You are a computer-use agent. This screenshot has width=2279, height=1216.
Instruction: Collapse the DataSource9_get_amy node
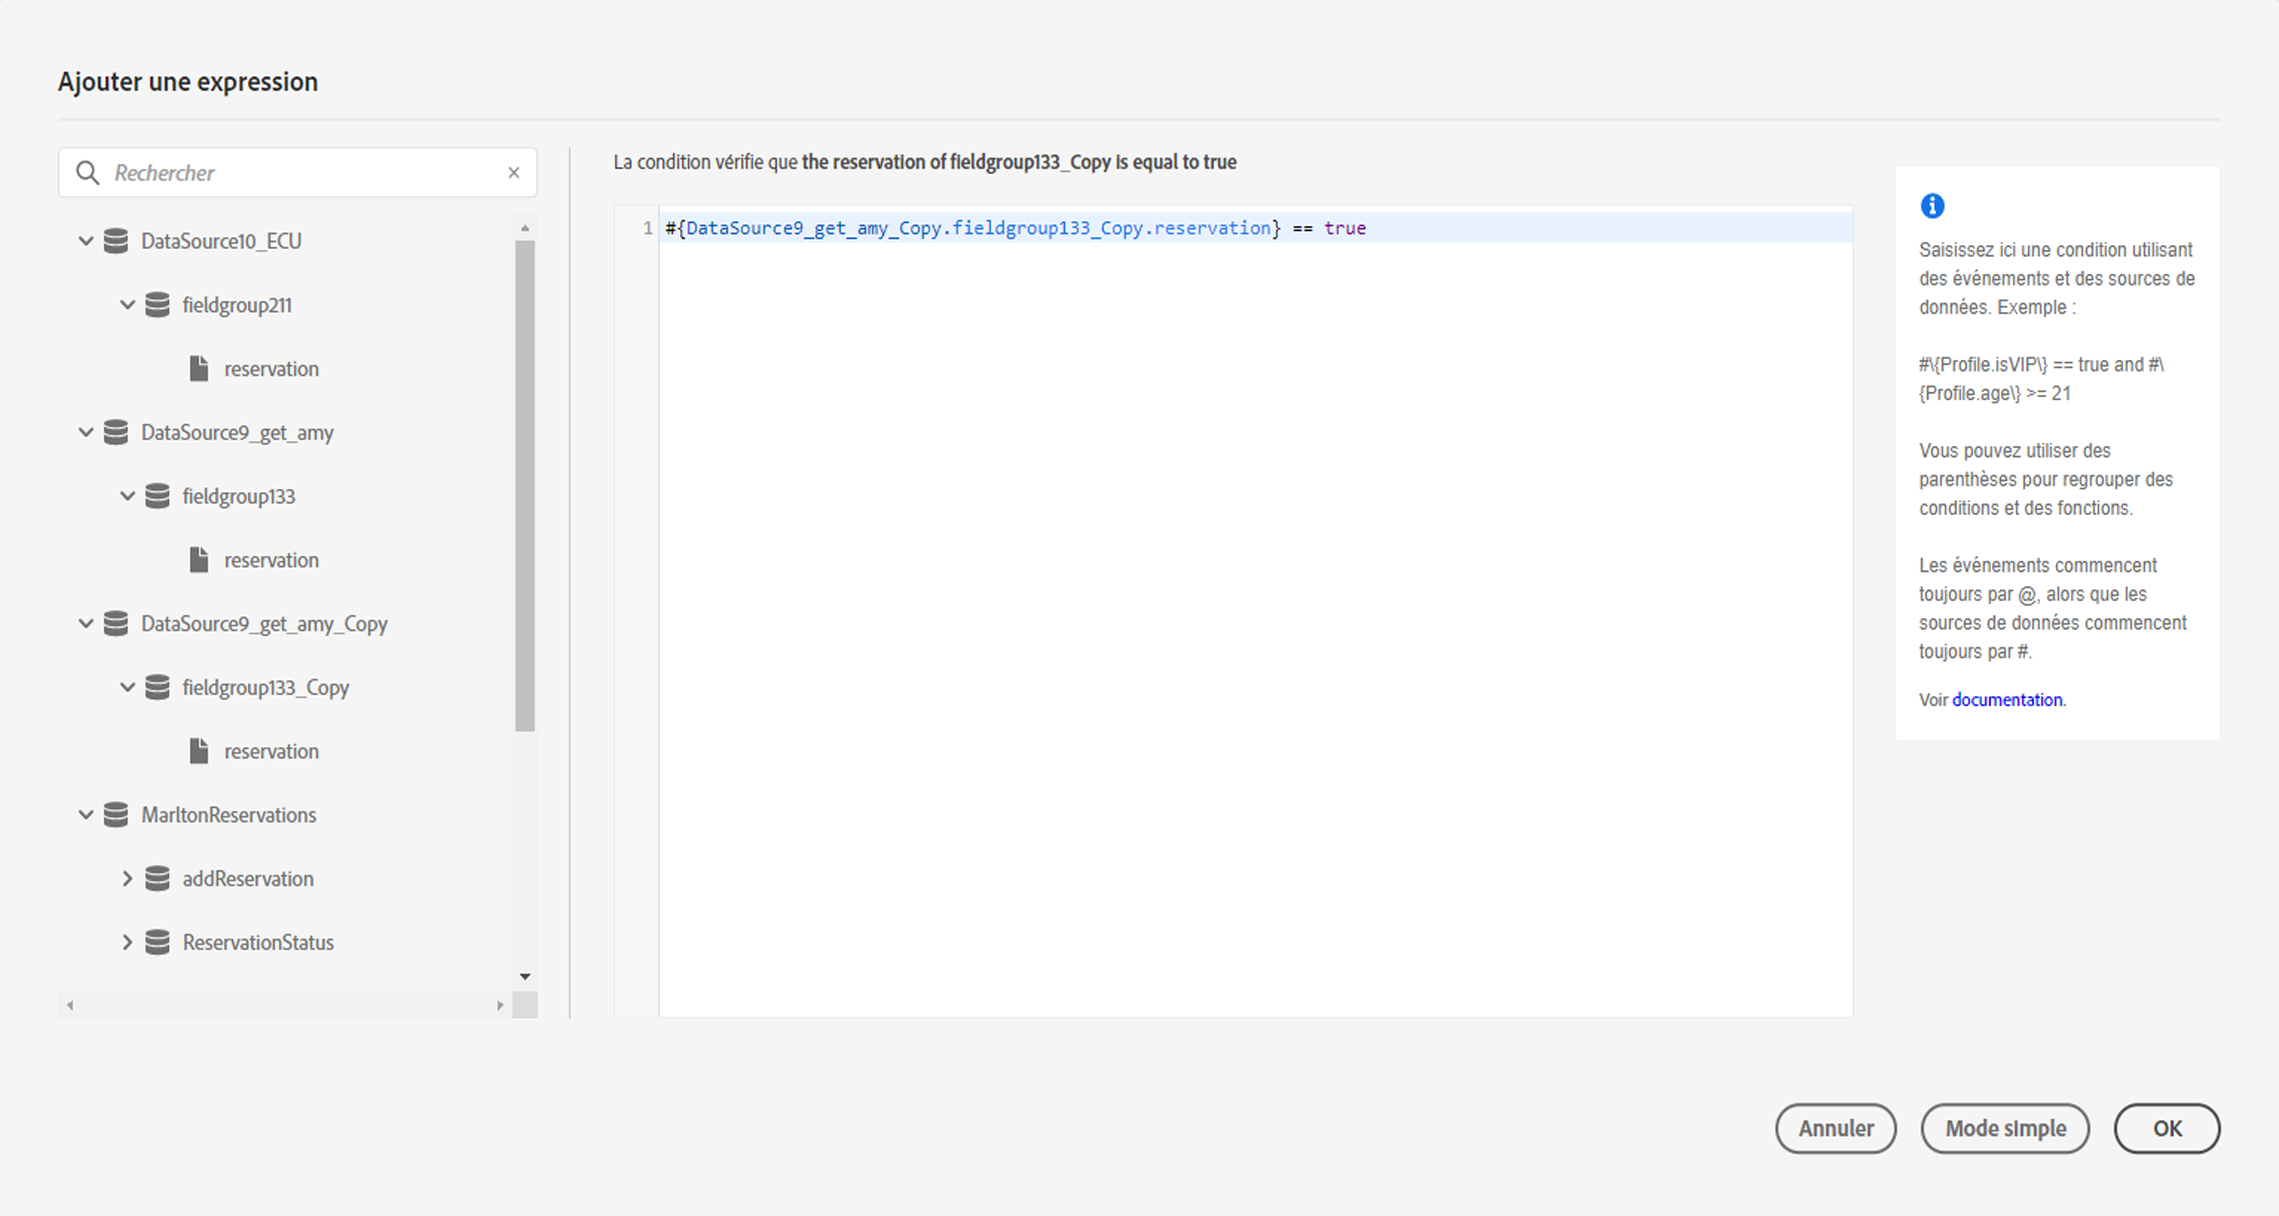pyautogui.click(x=86, y=432)
